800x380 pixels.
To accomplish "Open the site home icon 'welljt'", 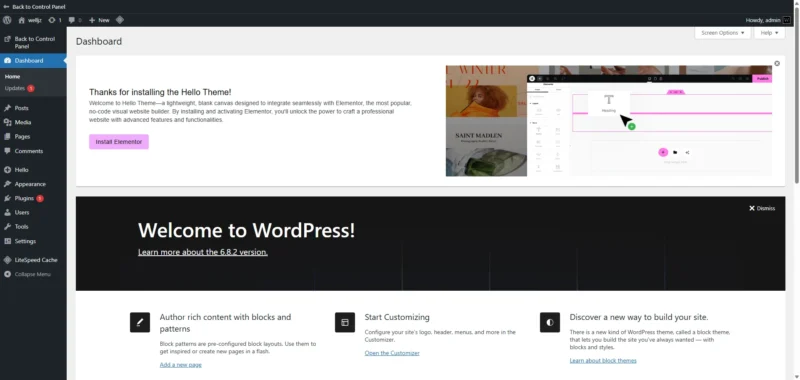I will pyautogui.click(x=21, y=20).
